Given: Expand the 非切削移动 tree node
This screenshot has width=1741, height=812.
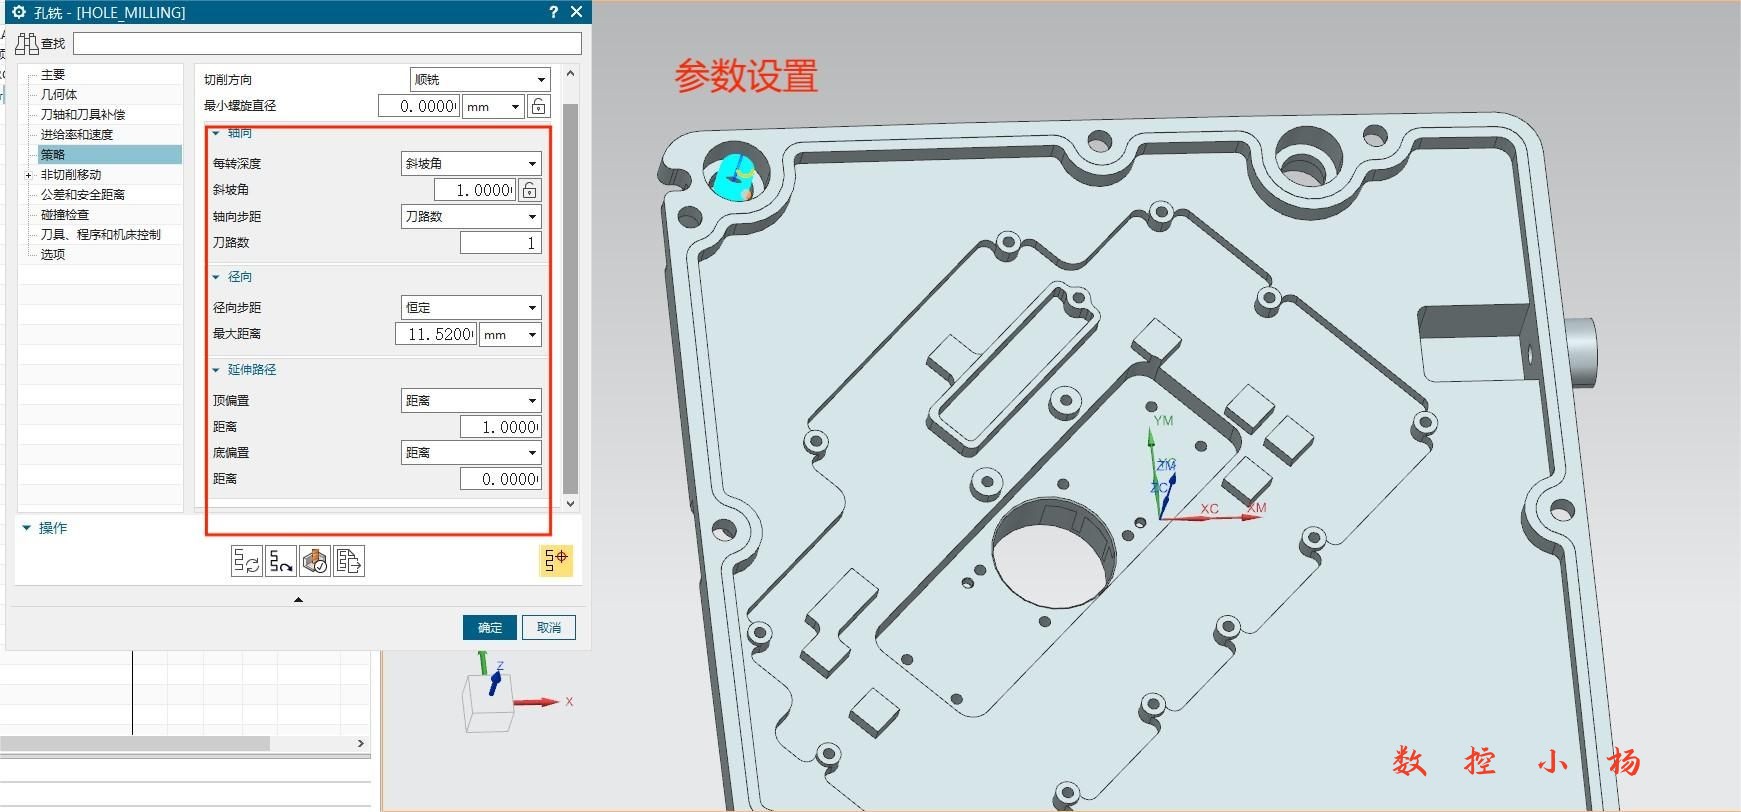Looking at the screenshot, I should tap(28, 175).
